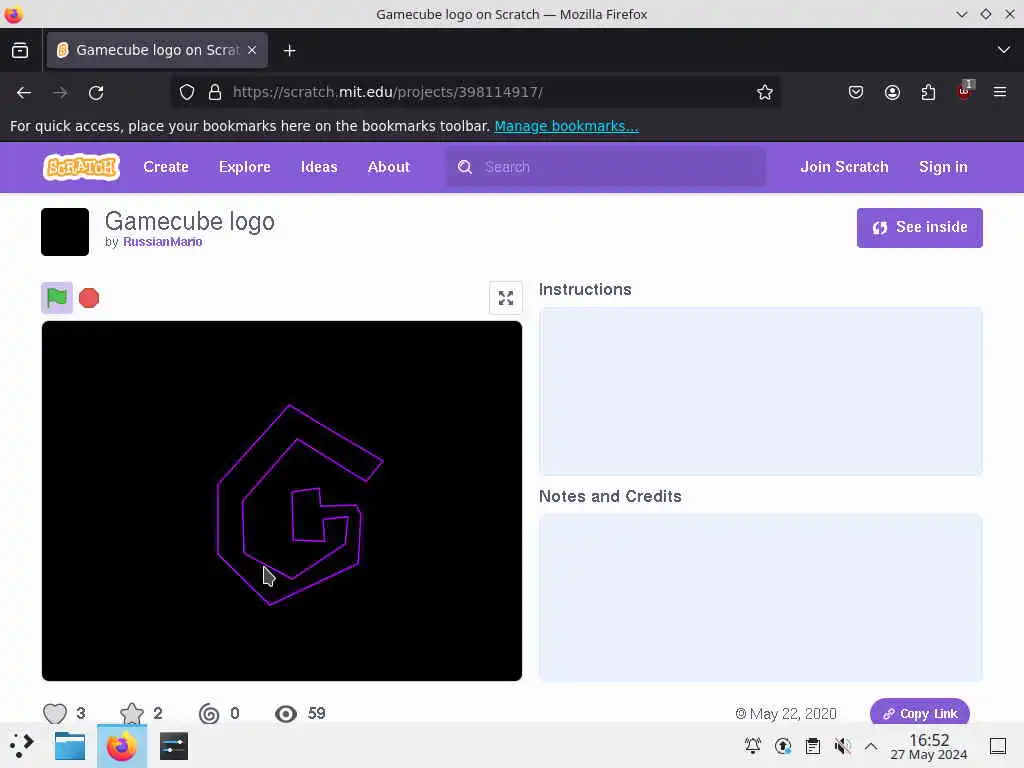Click the Firefox taskbar icon
The image size is (1024, 768).
point(121,746)
